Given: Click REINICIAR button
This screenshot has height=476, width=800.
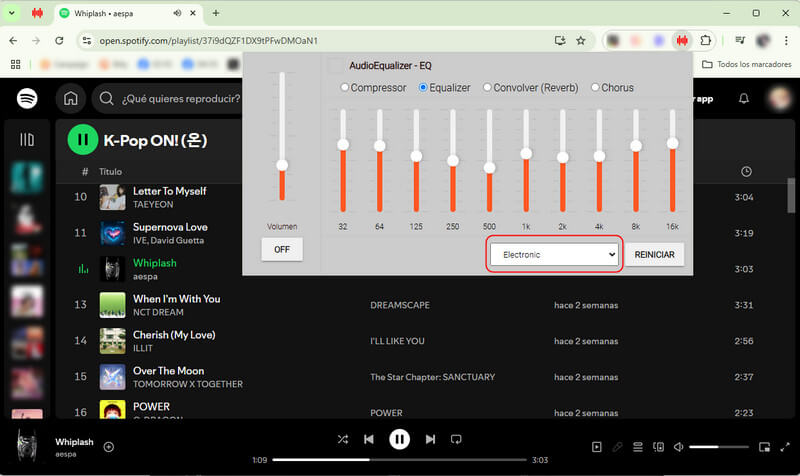Looking at the screenshot, I should click(x=655, y=254).
